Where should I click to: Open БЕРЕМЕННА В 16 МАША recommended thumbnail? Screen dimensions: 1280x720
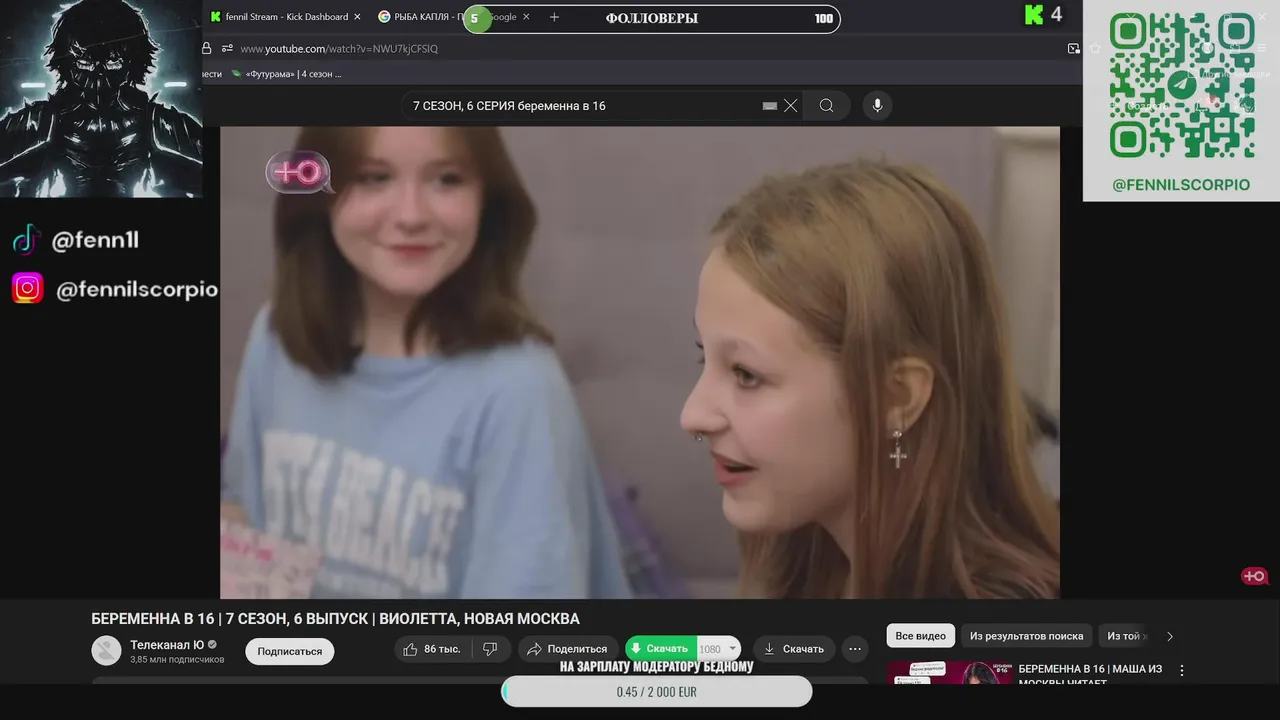[948, 672]
